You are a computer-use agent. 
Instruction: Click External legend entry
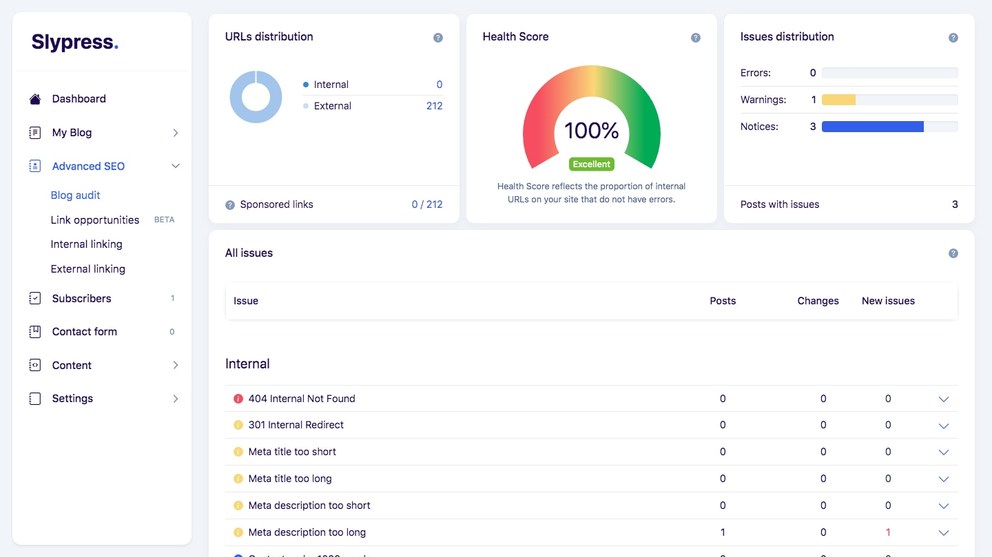coord(327,106)
